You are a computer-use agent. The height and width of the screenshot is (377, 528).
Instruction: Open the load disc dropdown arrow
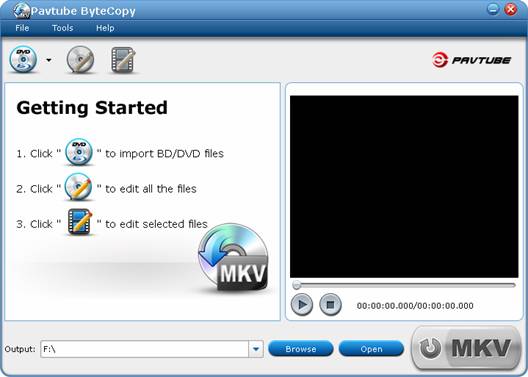pos(49,60)
